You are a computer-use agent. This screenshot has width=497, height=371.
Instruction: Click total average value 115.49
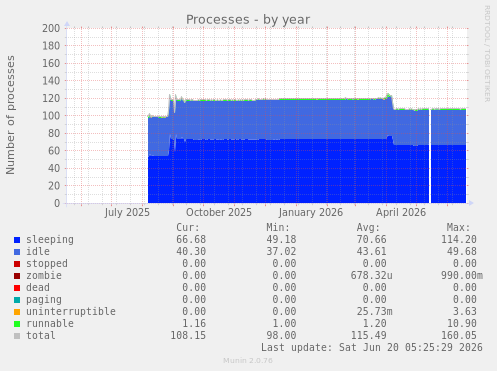(x=368, y=335)
